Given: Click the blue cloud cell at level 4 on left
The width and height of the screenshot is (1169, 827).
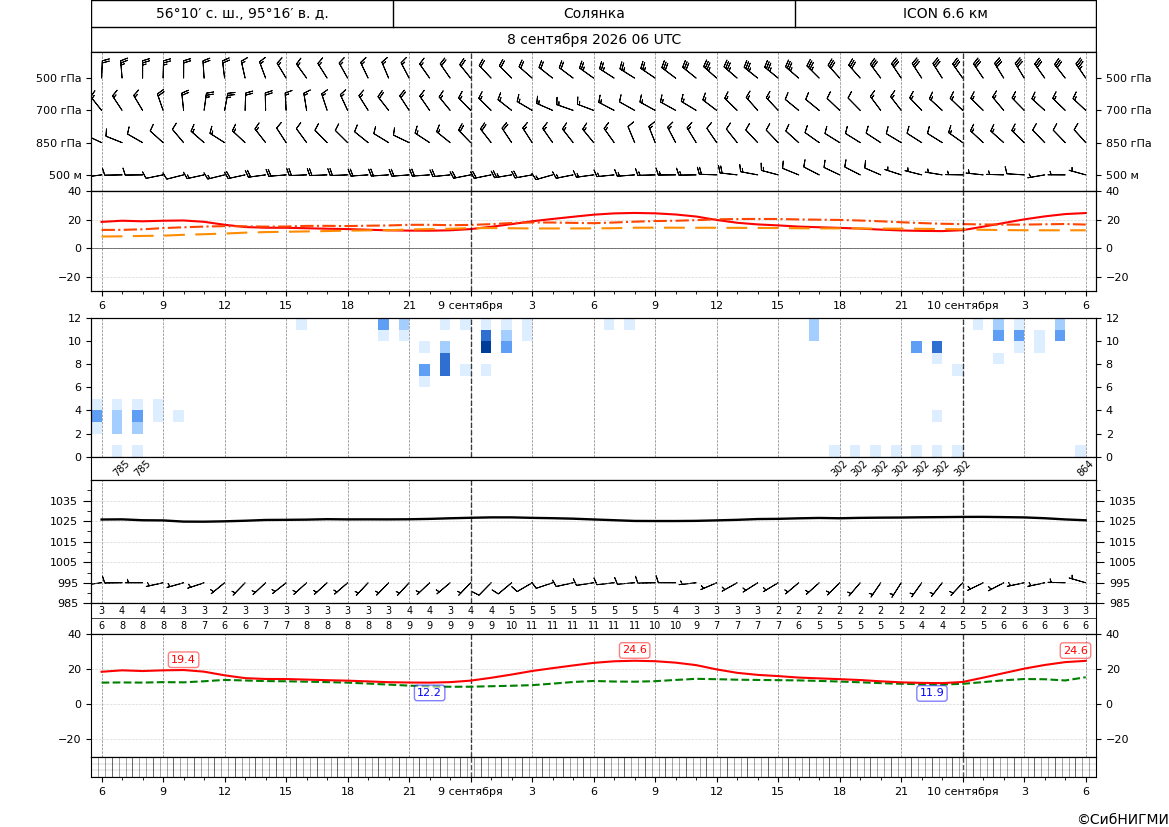Looking at the screenshot, I should tap(97, 416).
